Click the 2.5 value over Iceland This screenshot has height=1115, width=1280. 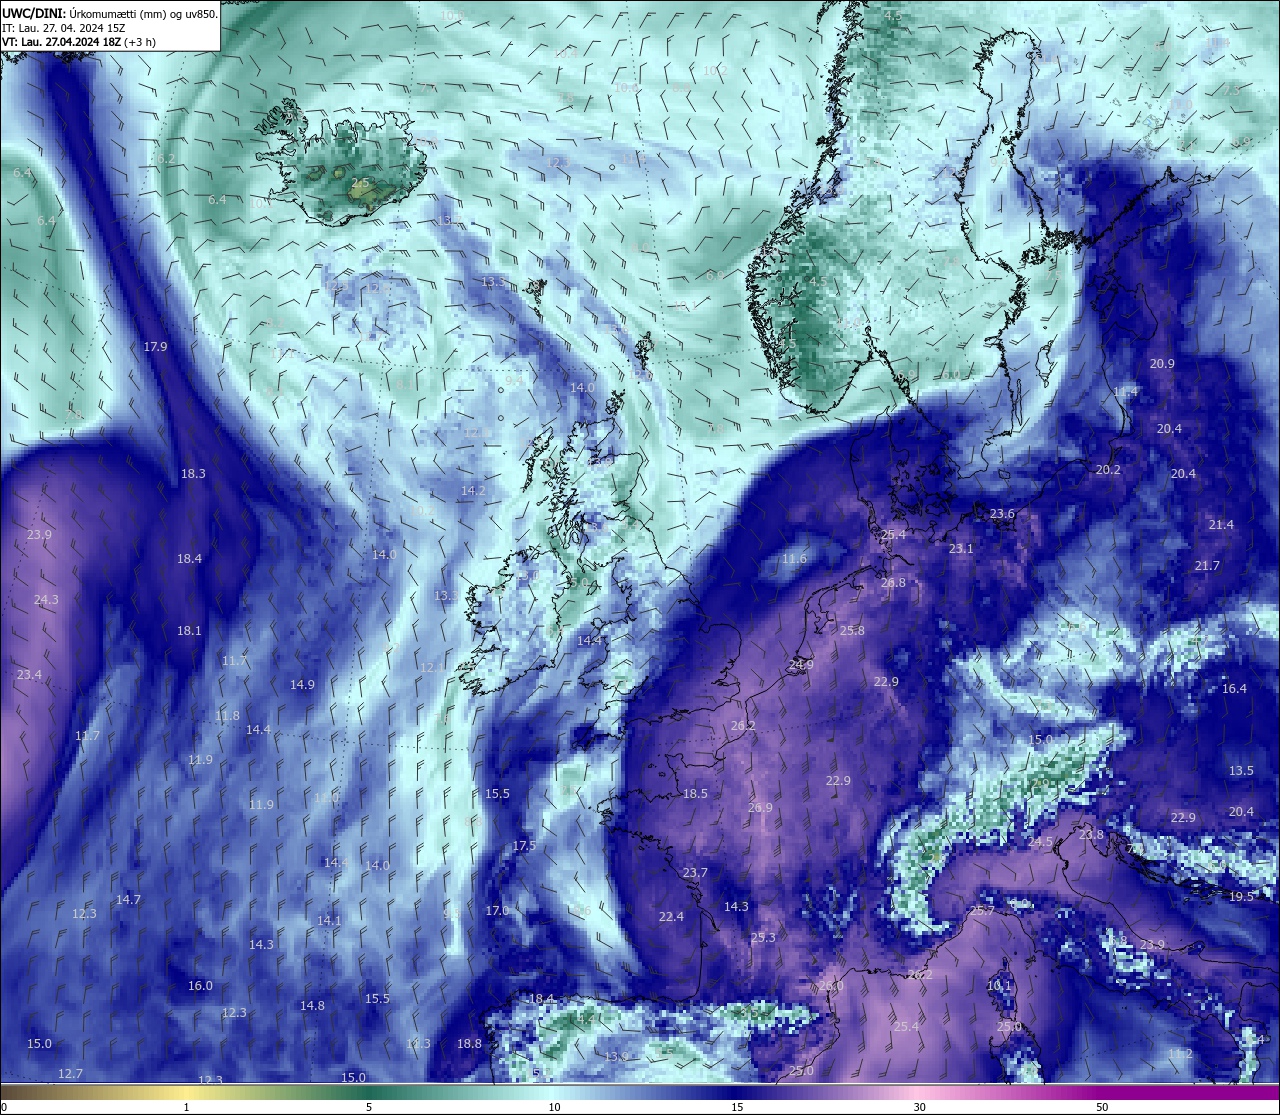point(360,183)
